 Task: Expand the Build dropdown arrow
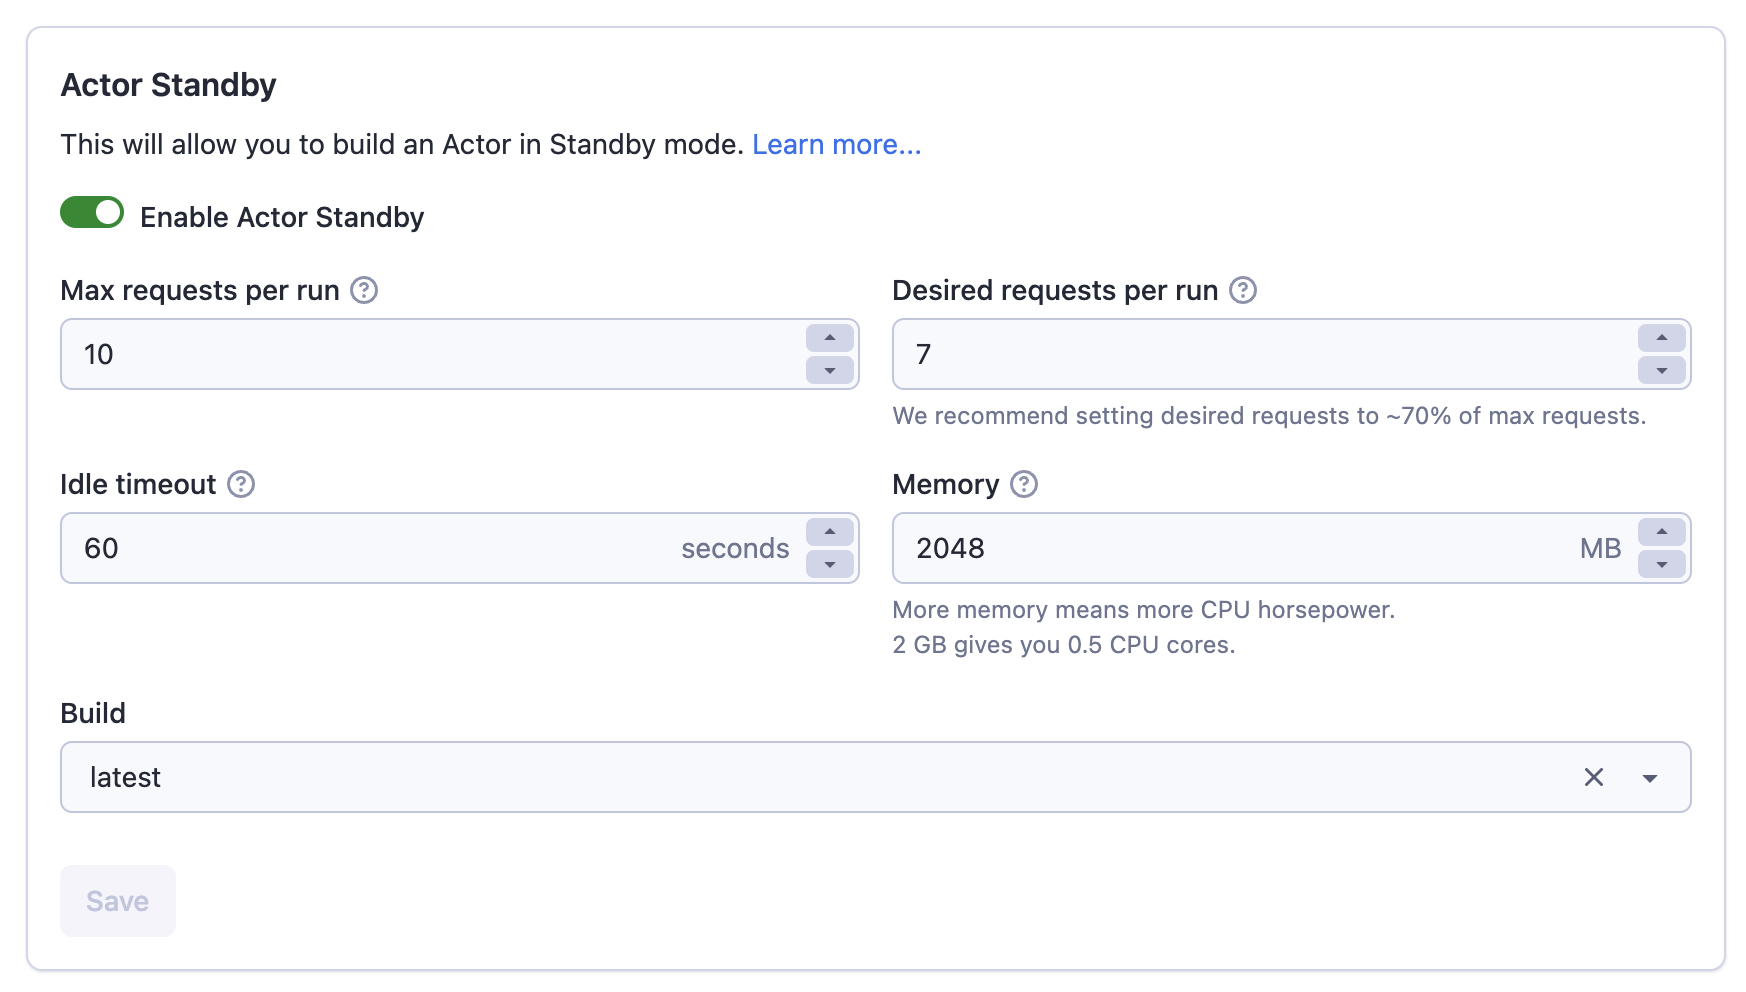1650,777
